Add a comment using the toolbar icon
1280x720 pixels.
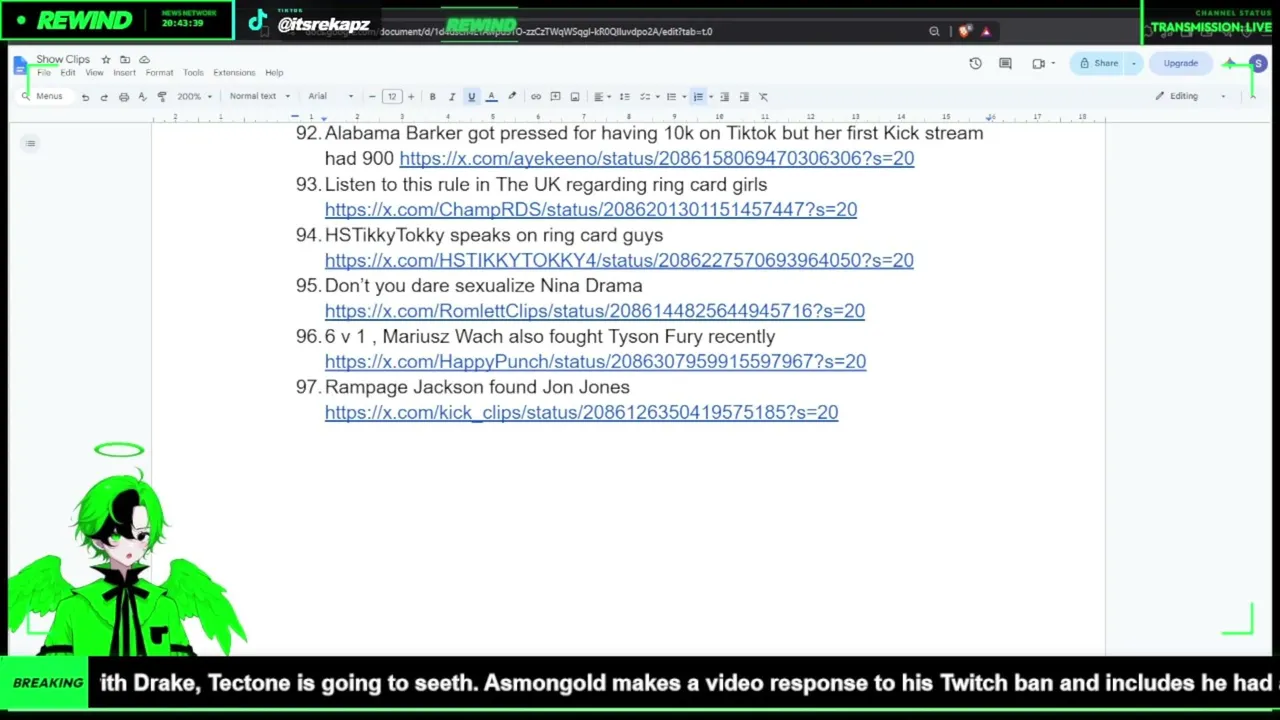tap(555, 97)
